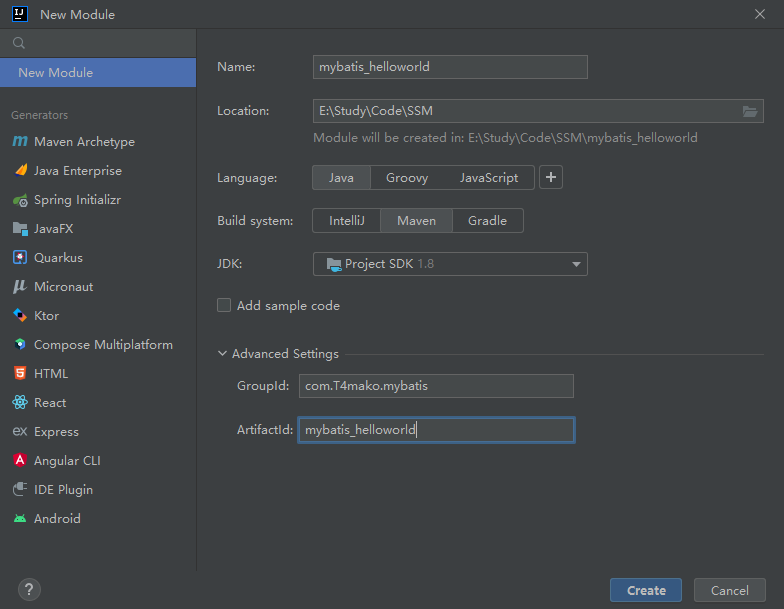
Task: Click the React atom icon
Action: [20, 402]
